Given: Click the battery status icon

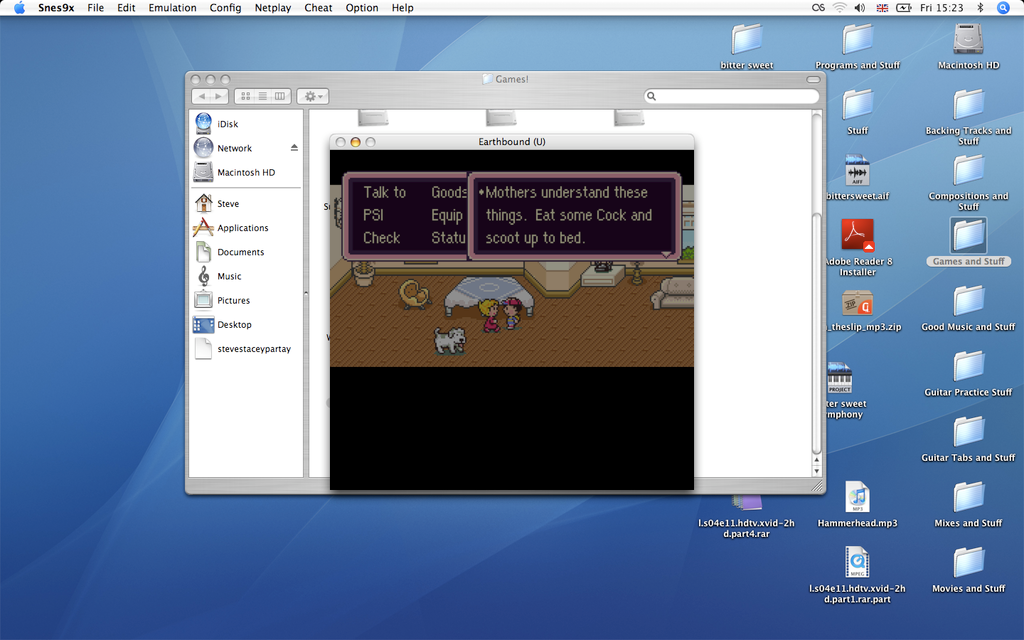Looking at the screenshot, I should point(904,8).
